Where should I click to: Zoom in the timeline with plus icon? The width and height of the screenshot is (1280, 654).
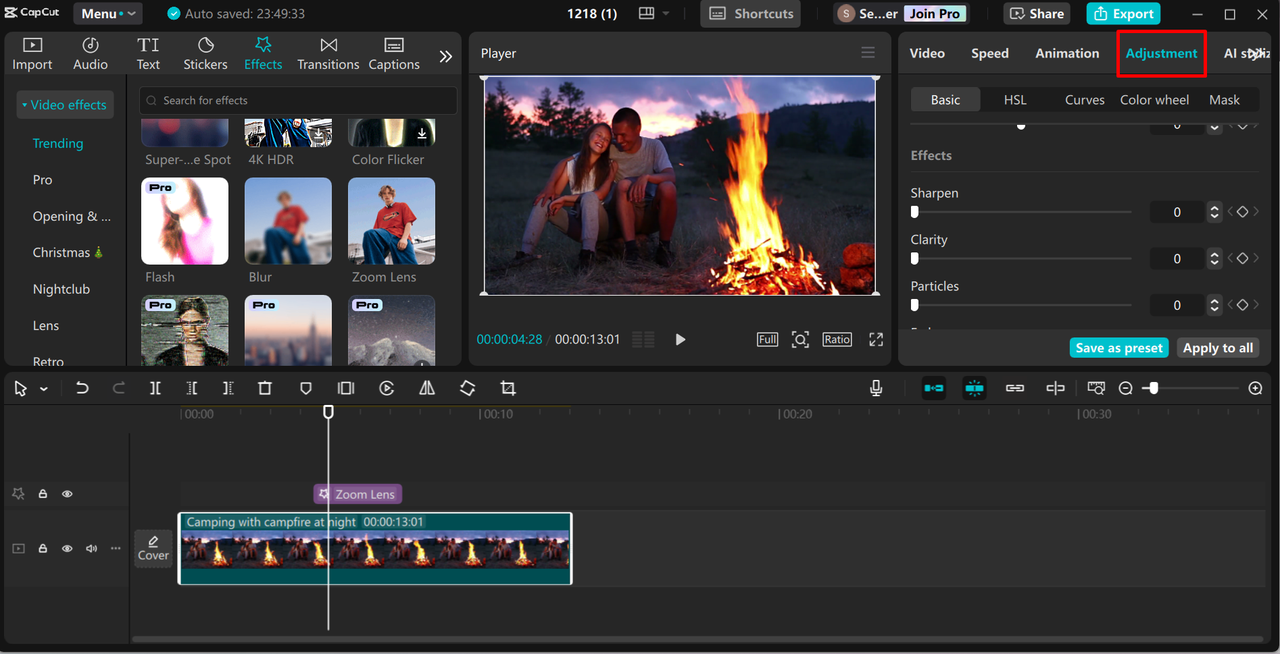(x=1256, y=388)
